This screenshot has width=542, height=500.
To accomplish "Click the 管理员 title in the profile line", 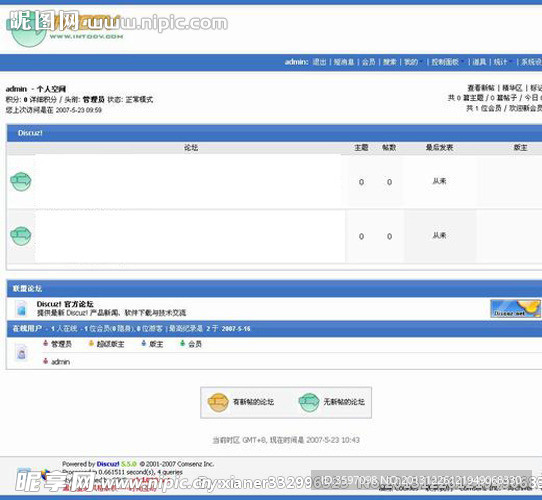I will pyautogui.click(x=93, y=100).
